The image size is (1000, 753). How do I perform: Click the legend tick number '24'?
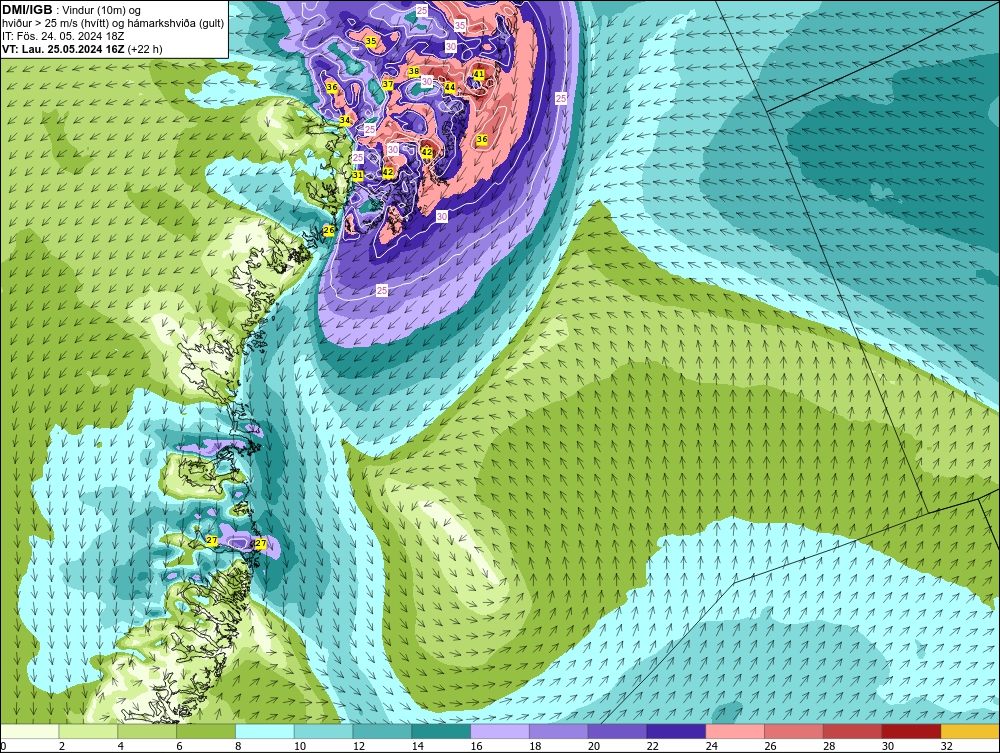tap(711, 746)
